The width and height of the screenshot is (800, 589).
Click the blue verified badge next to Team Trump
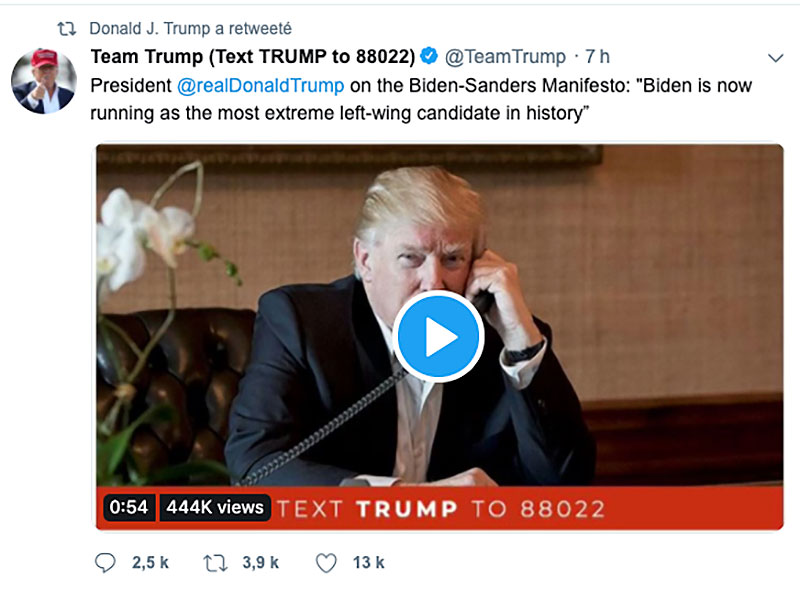(427, 56)
